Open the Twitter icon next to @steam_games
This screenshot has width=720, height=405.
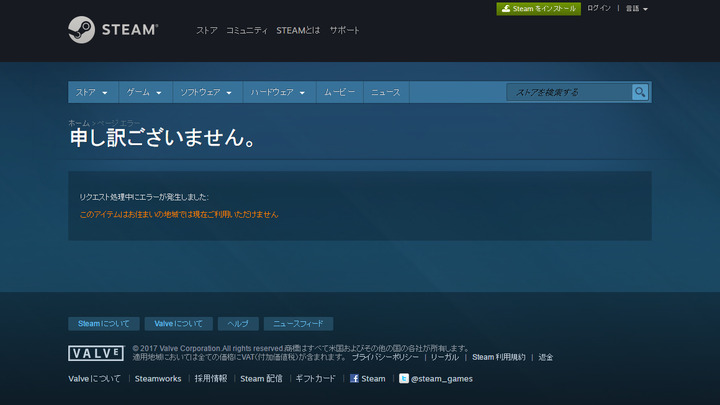click(404, 378)
